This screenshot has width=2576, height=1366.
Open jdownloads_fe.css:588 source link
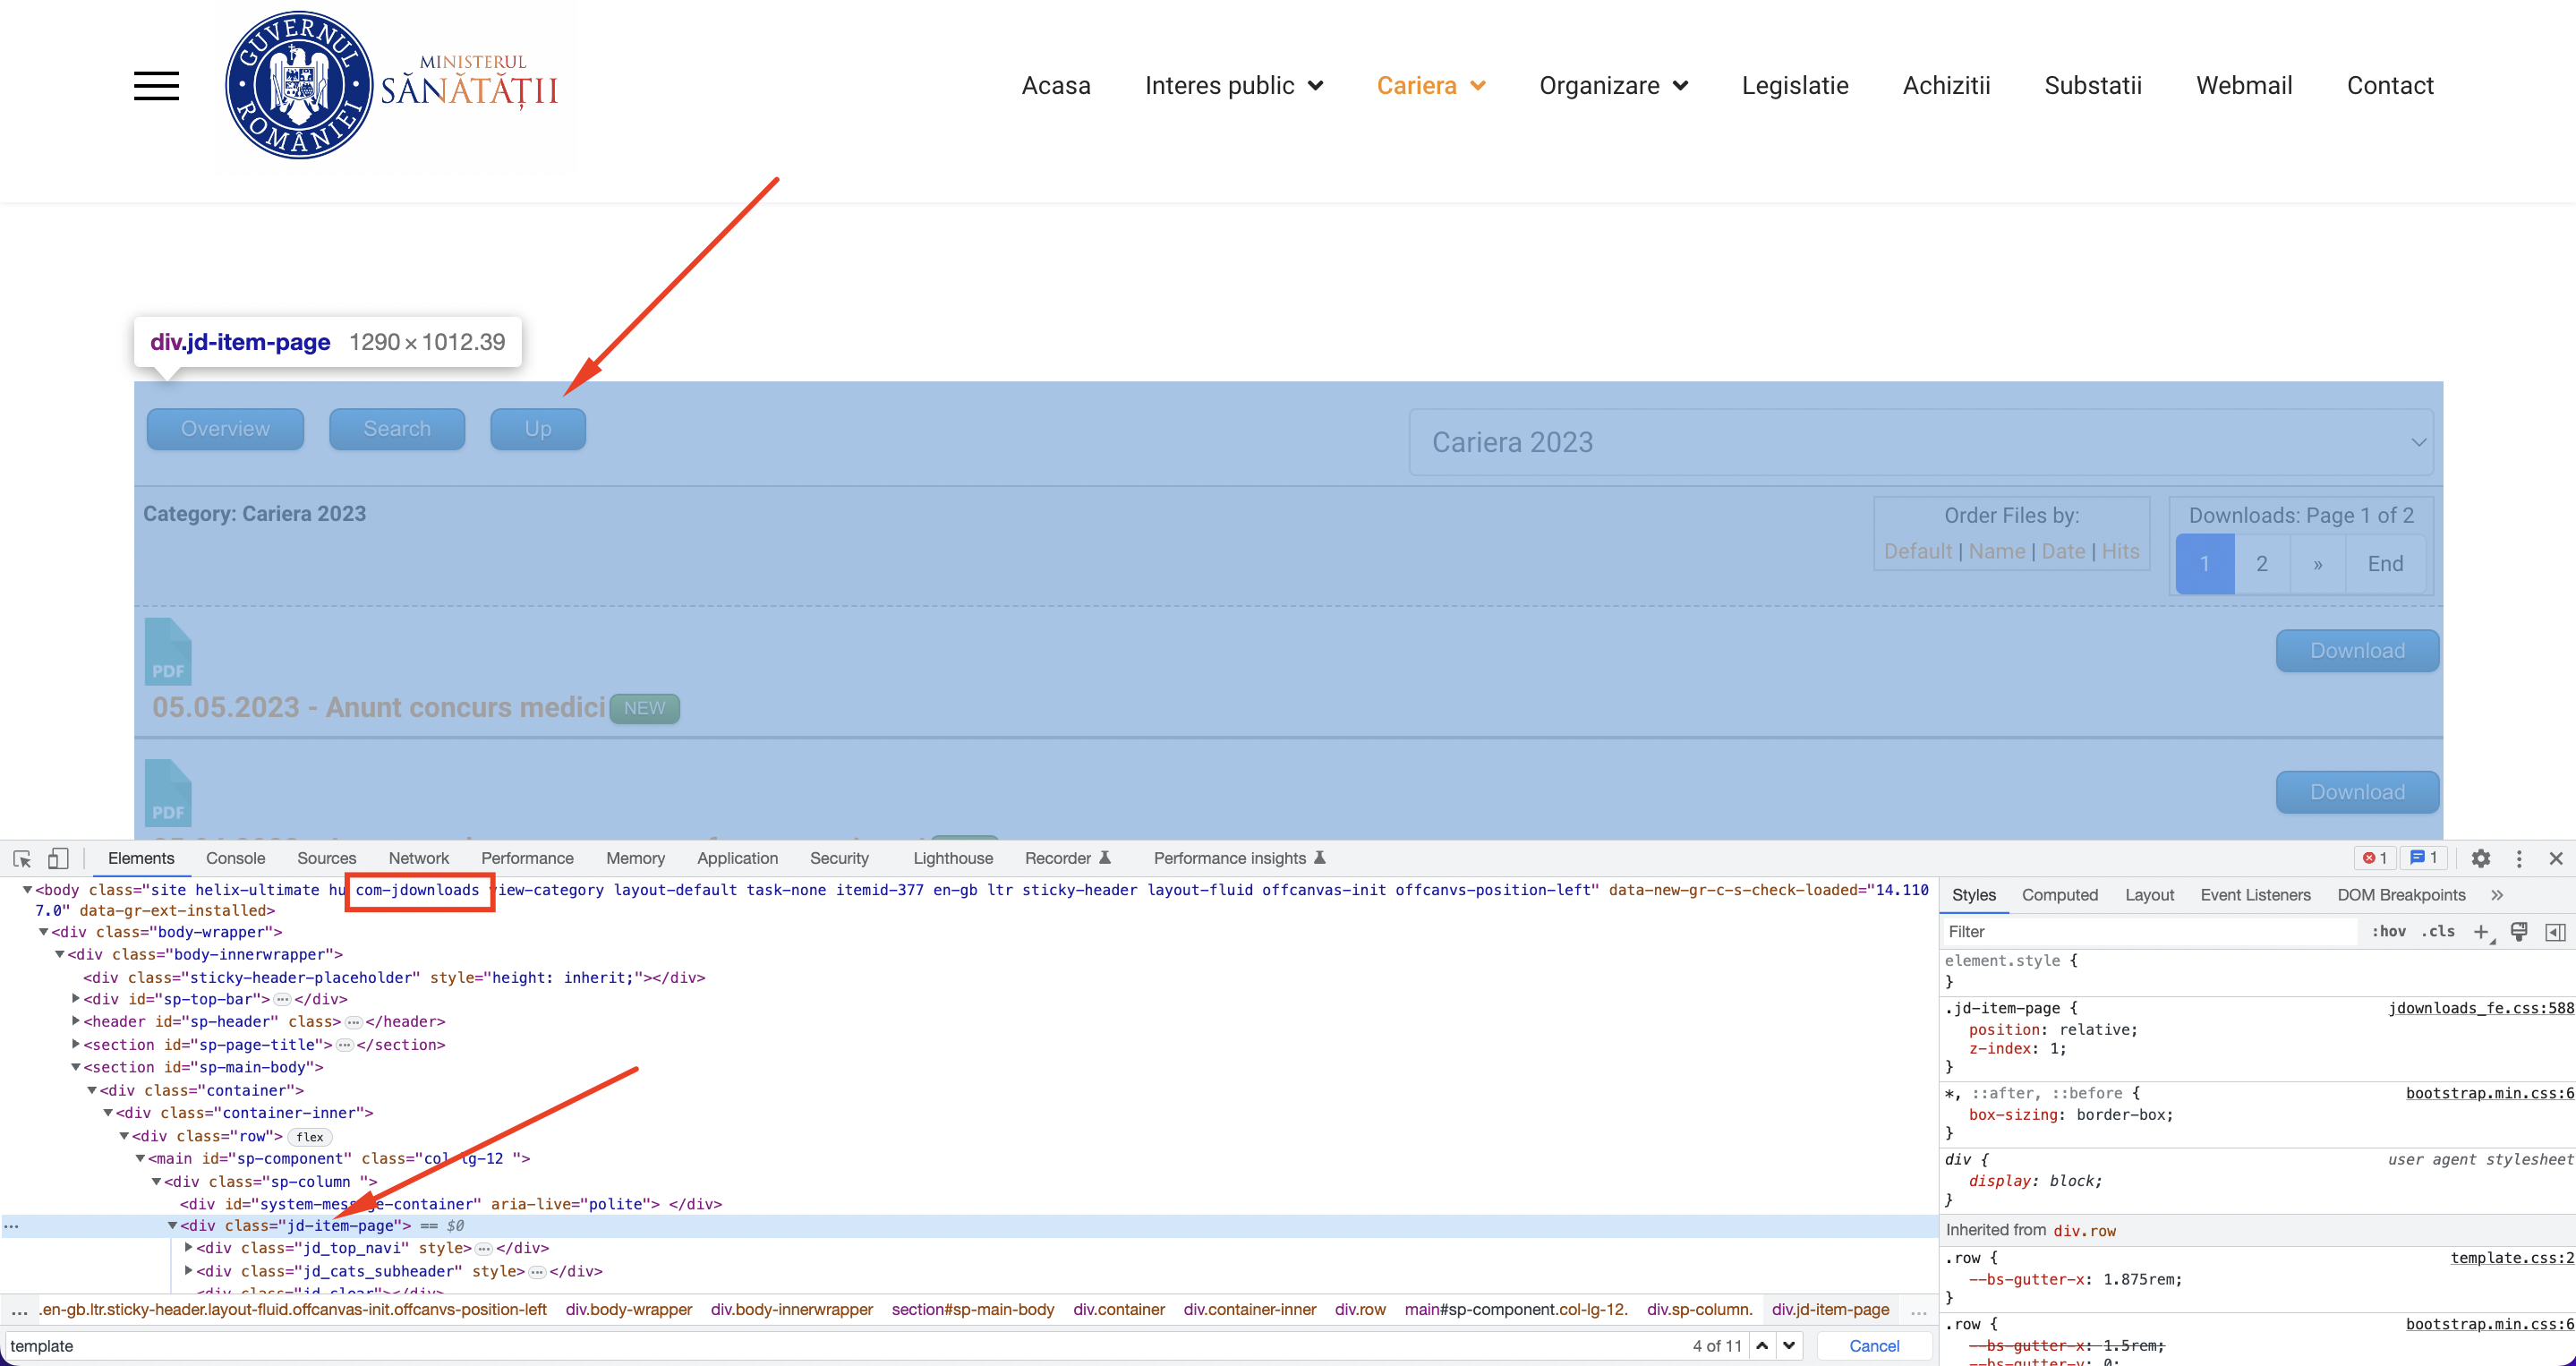point(2480,1008)
